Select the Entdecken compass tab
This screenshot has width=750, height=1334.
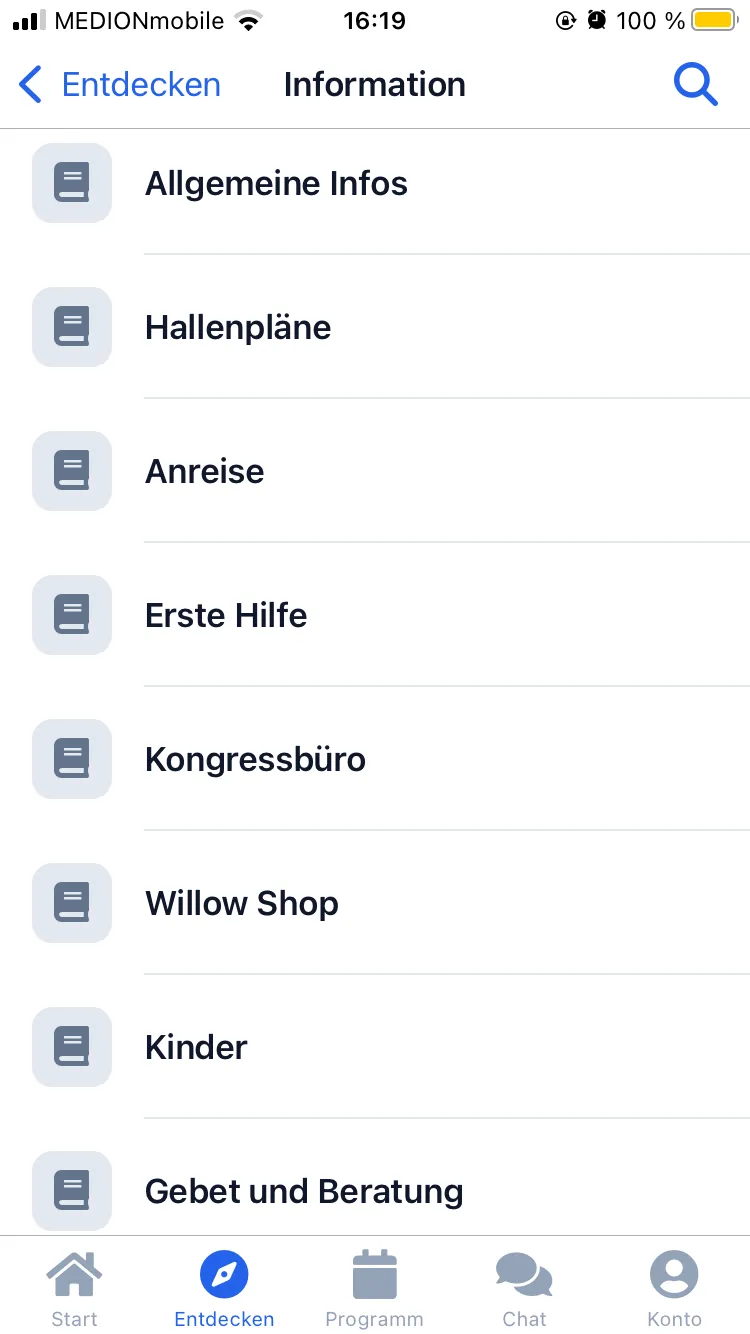coord(224,1288)
